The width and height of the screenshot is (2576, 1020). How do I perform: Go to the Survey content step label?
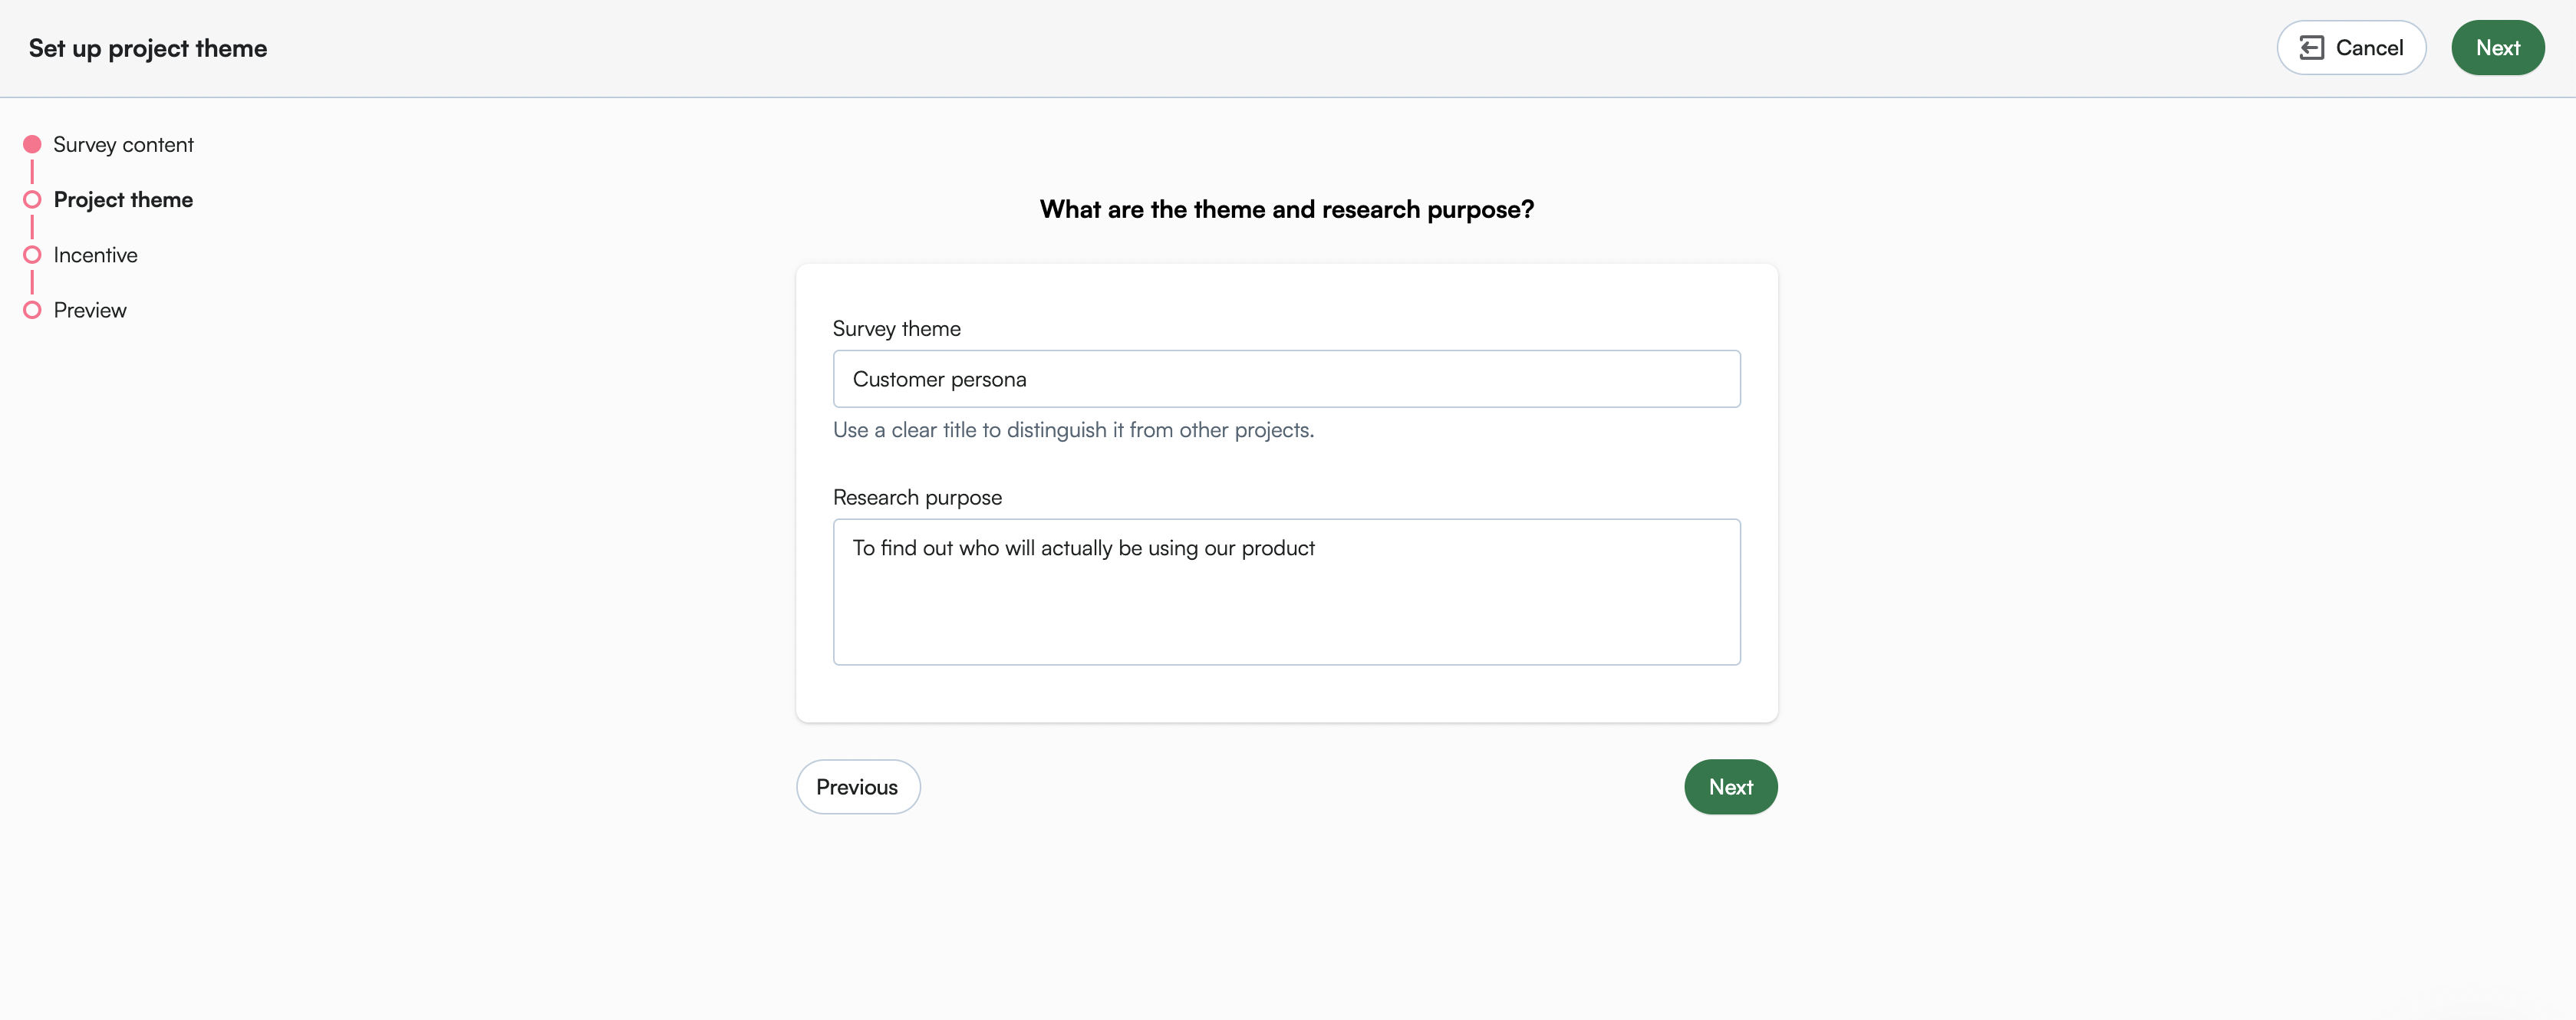(123, 144)
